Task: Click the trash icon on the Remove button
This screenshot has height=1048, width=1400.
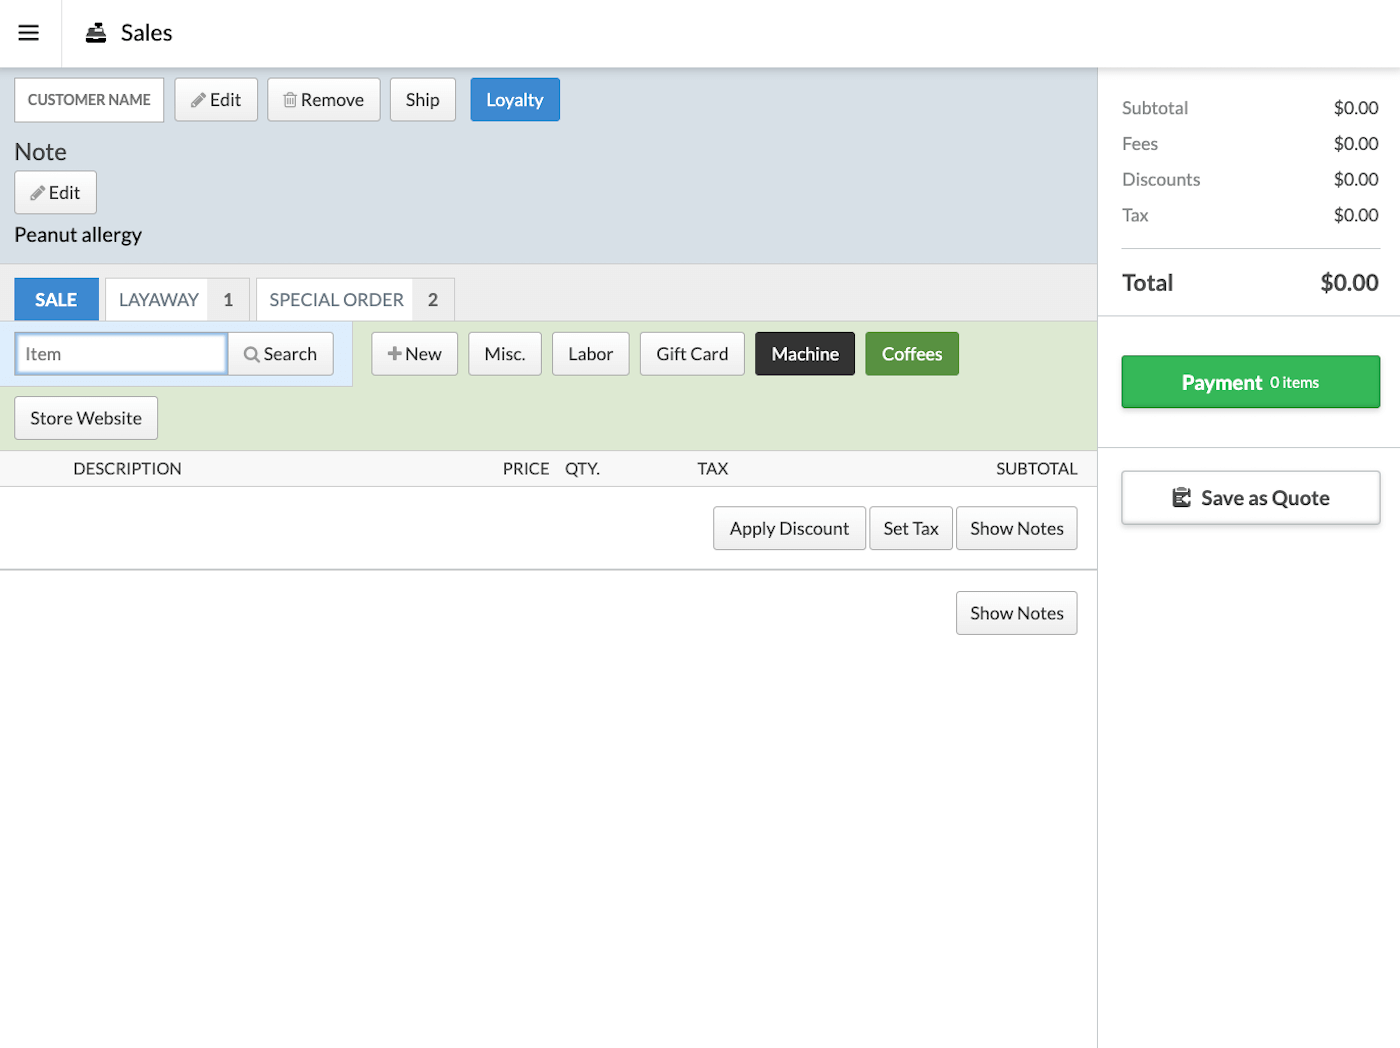Action: 291,99
